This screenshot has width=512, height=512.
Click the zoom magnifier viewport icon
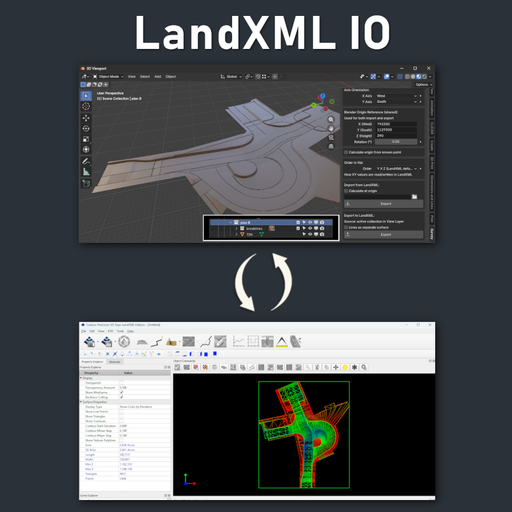331,120
